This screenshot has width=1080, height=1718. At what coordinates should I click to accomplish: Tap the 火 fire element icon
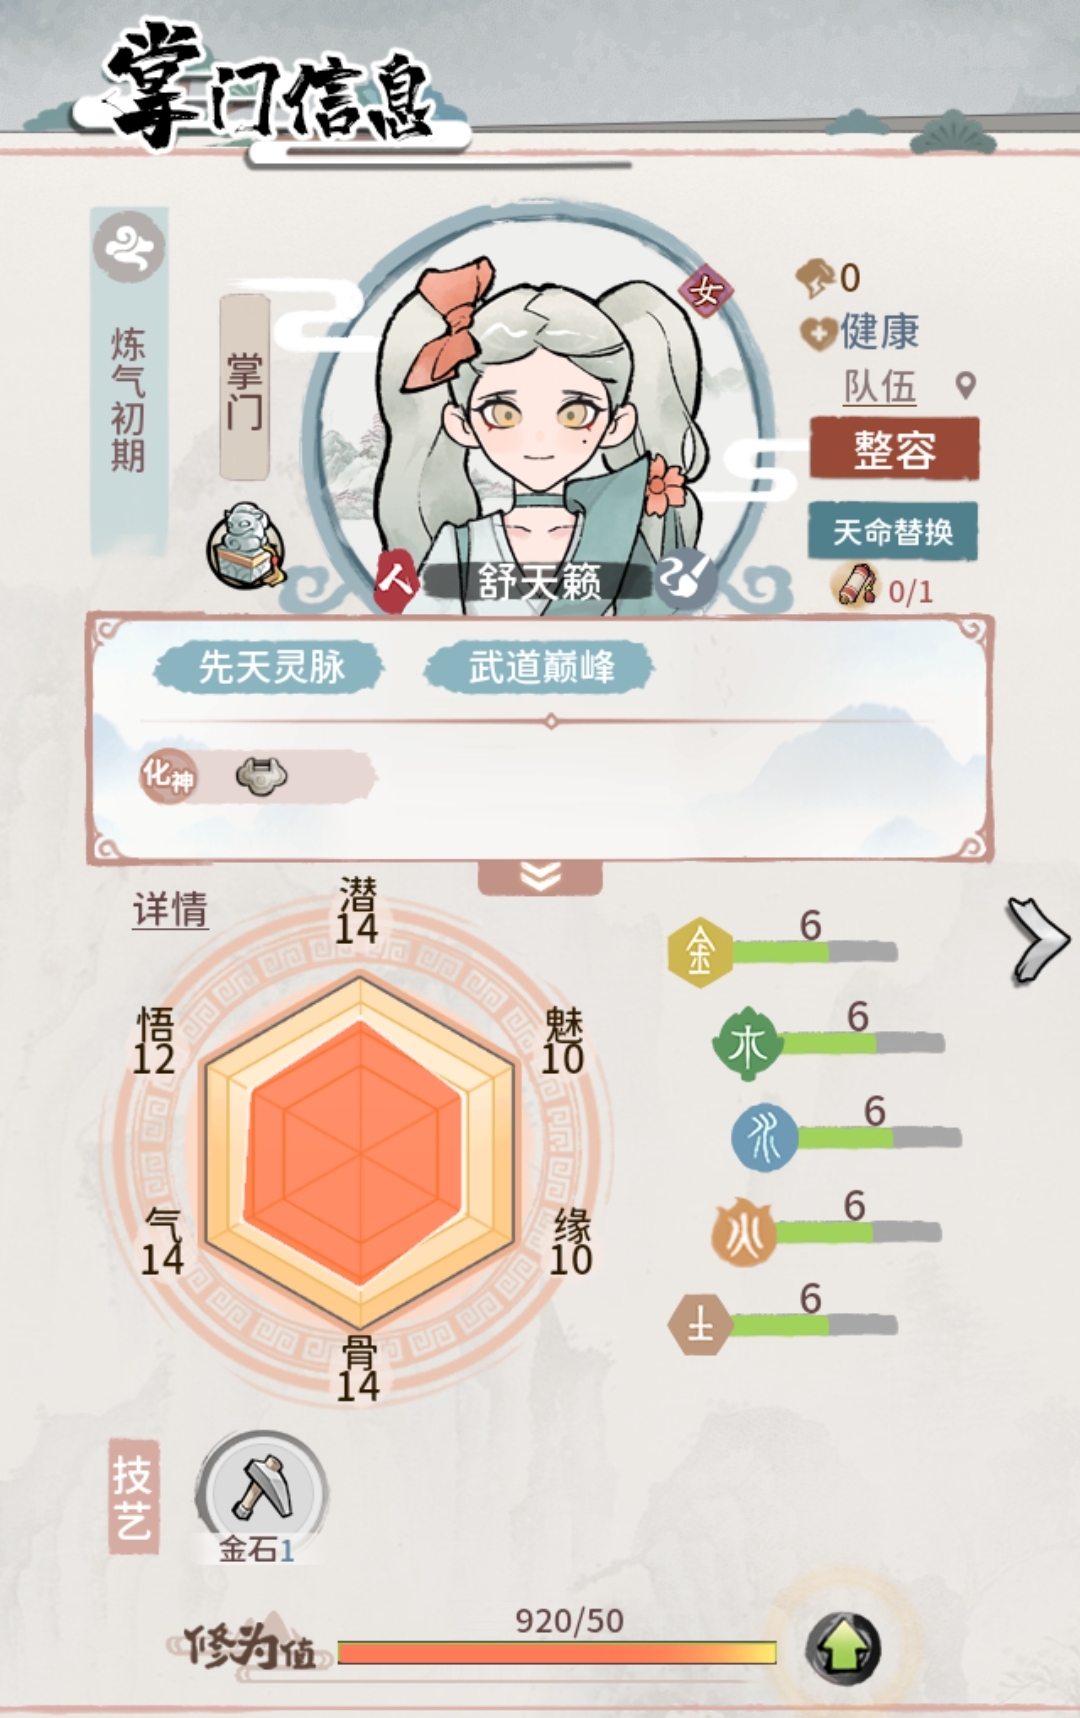(745, 1232)
